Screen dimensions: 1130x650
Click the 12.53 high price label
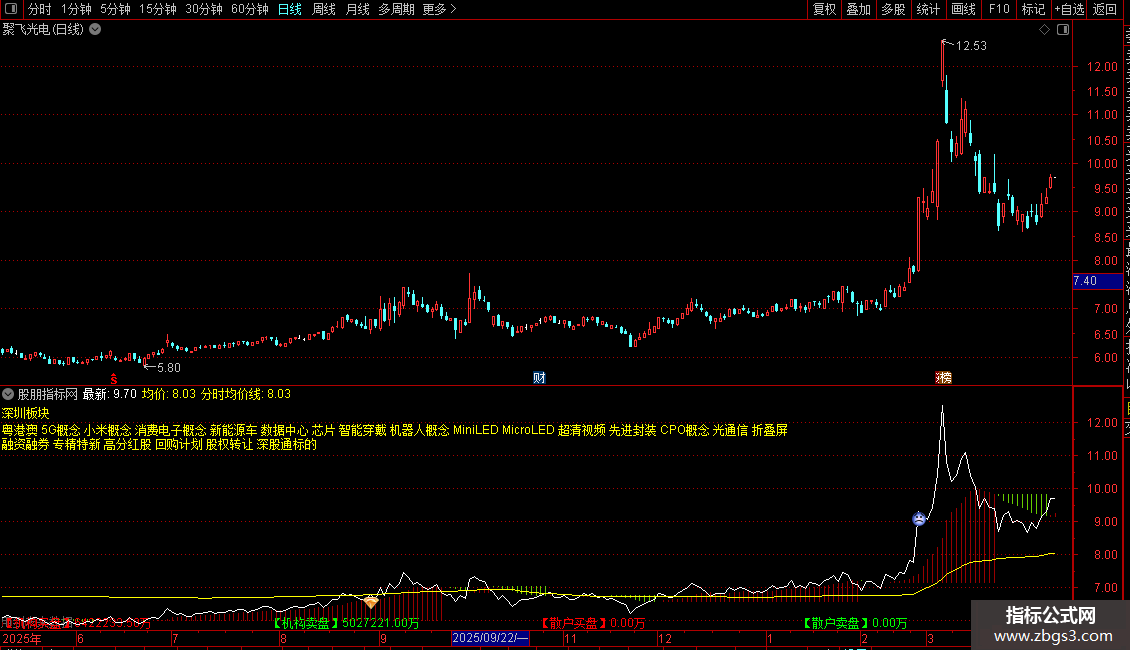(971, 45)
